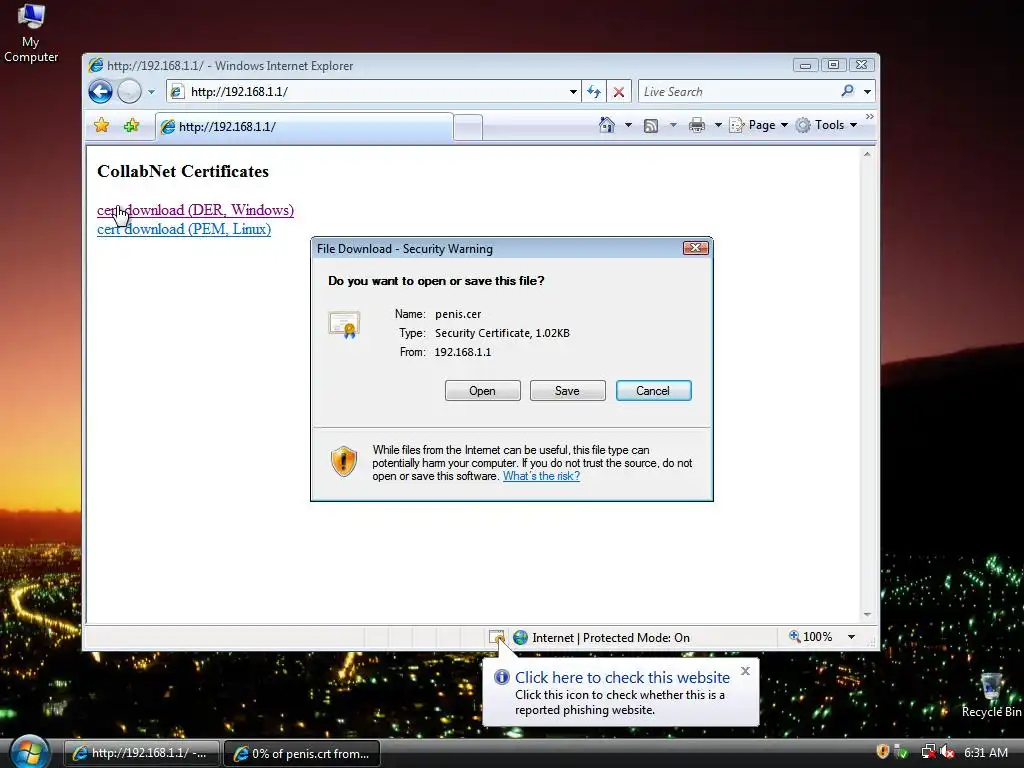1024x768 pixels.
Task: Expand the Home button dropdown arrow
Action: coord(628,125)
